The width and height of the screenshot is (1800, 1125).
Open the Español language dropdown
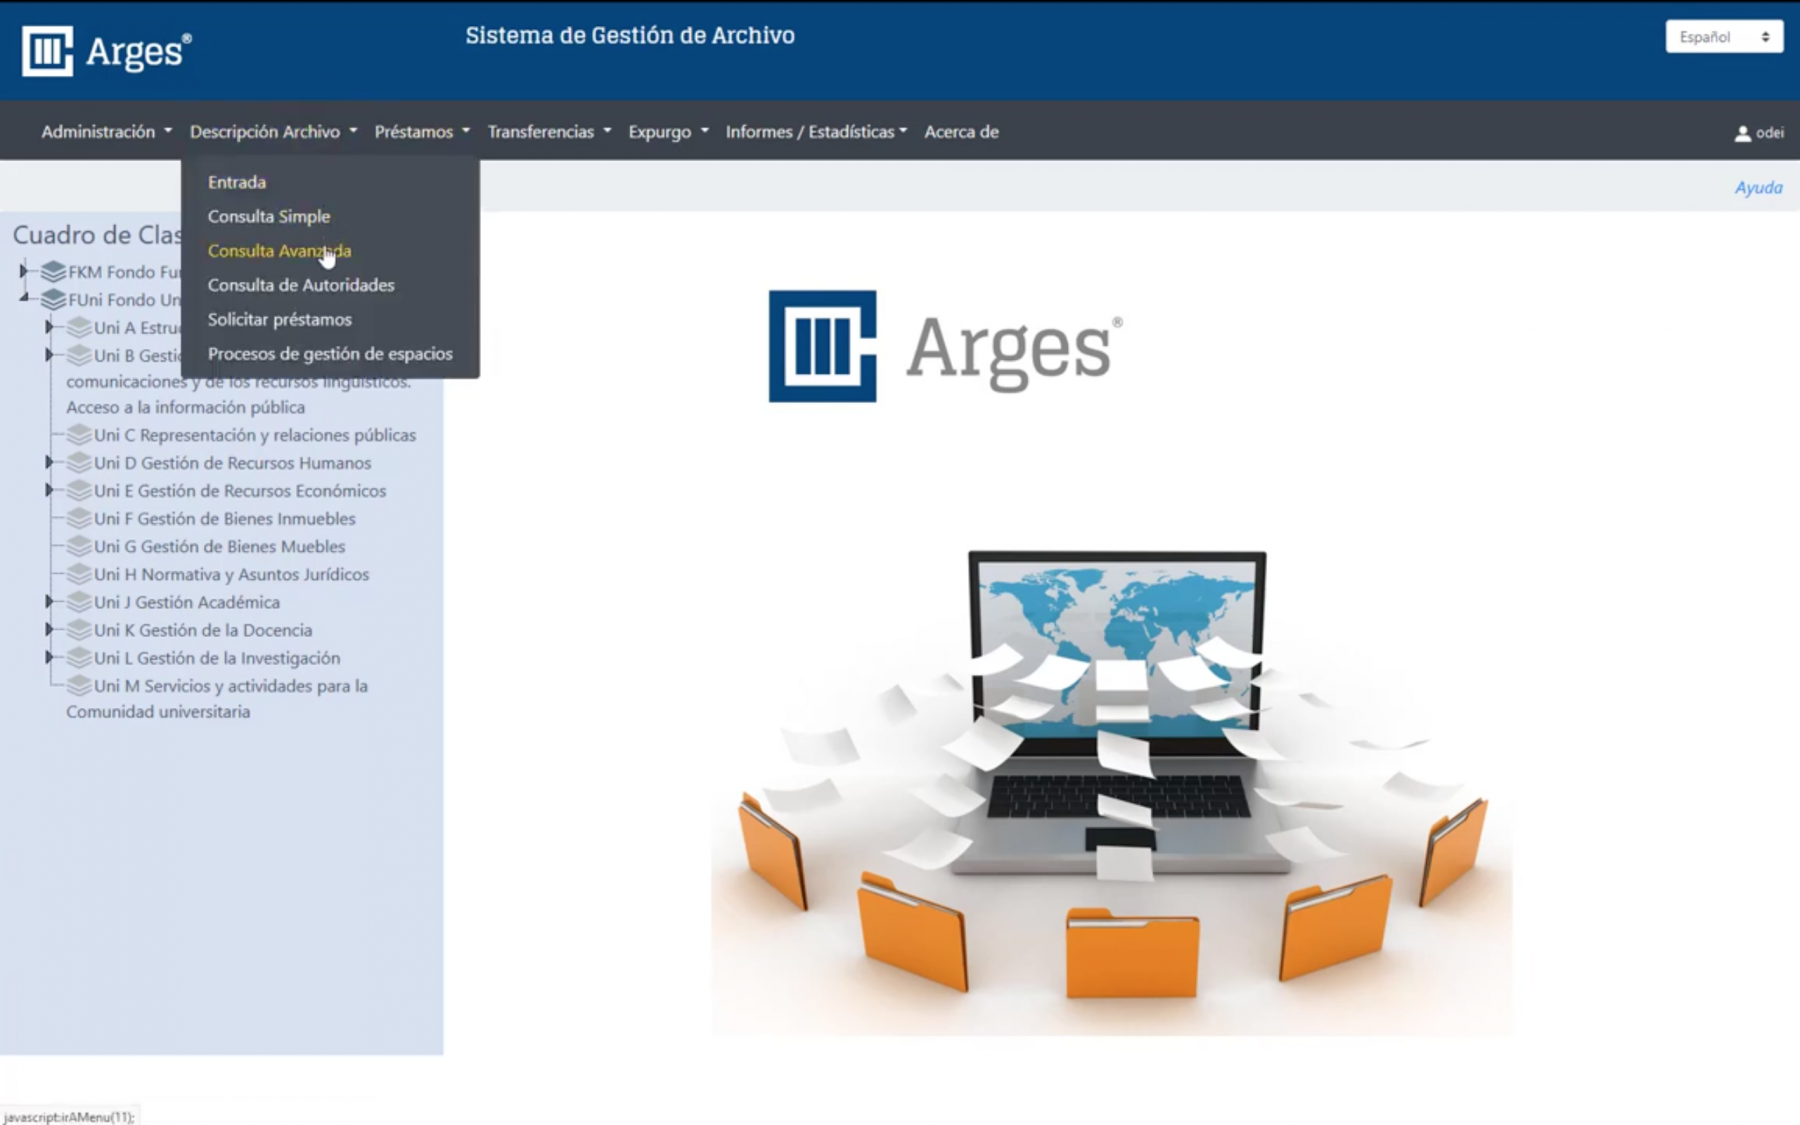click(x=1723, y=37)
